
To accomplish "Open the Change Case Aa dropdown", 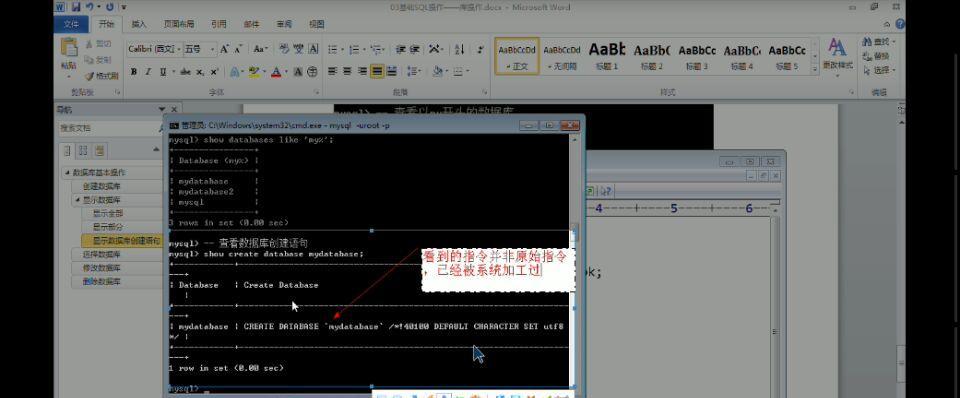I will click(x=260, y=49).
